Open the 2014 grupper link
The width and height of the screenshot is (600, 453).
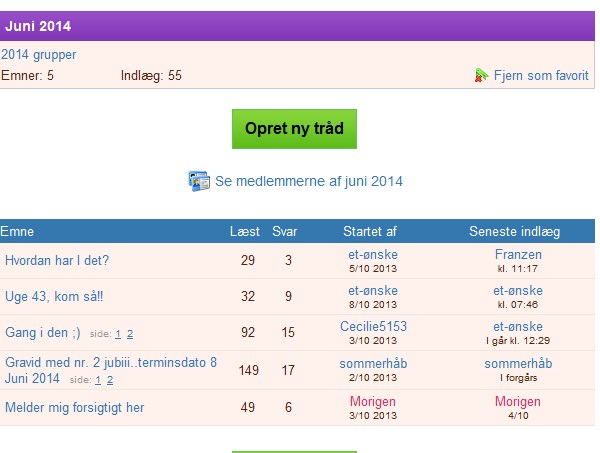(38, 55)
